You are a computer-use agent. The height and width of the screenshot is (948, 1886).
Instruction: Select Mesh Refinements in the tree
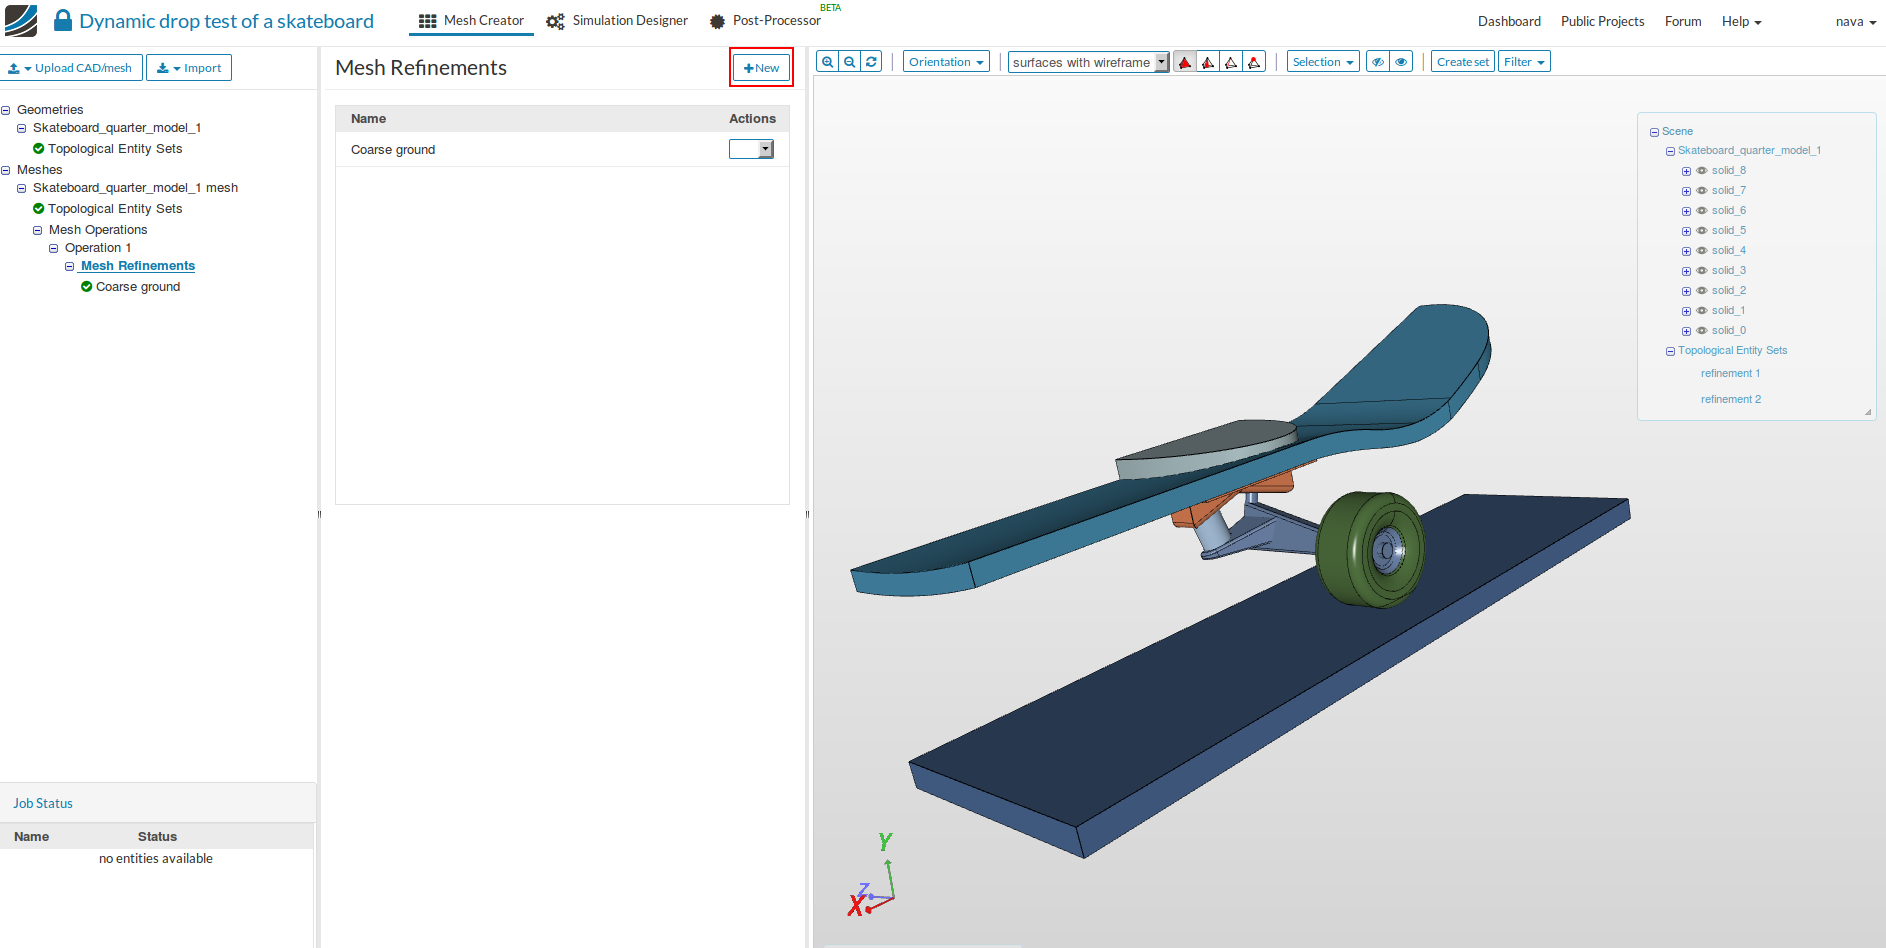pyautogui.click(x=138, y=266)
